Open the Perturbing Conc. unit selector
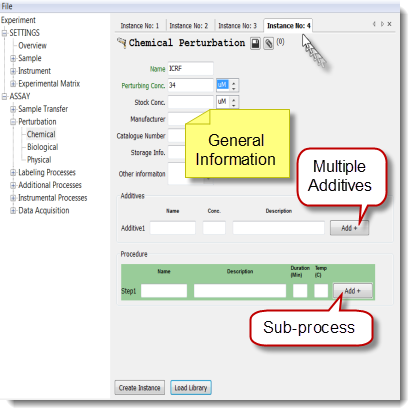This screenshot has width=415, height=415. click(x=228, y=85)
